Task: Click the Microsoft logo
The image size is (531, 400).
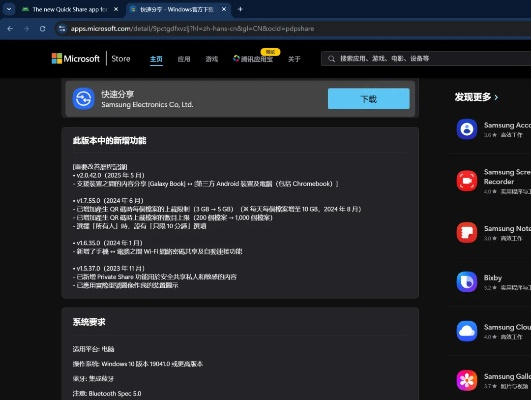Action: [76, 59]
